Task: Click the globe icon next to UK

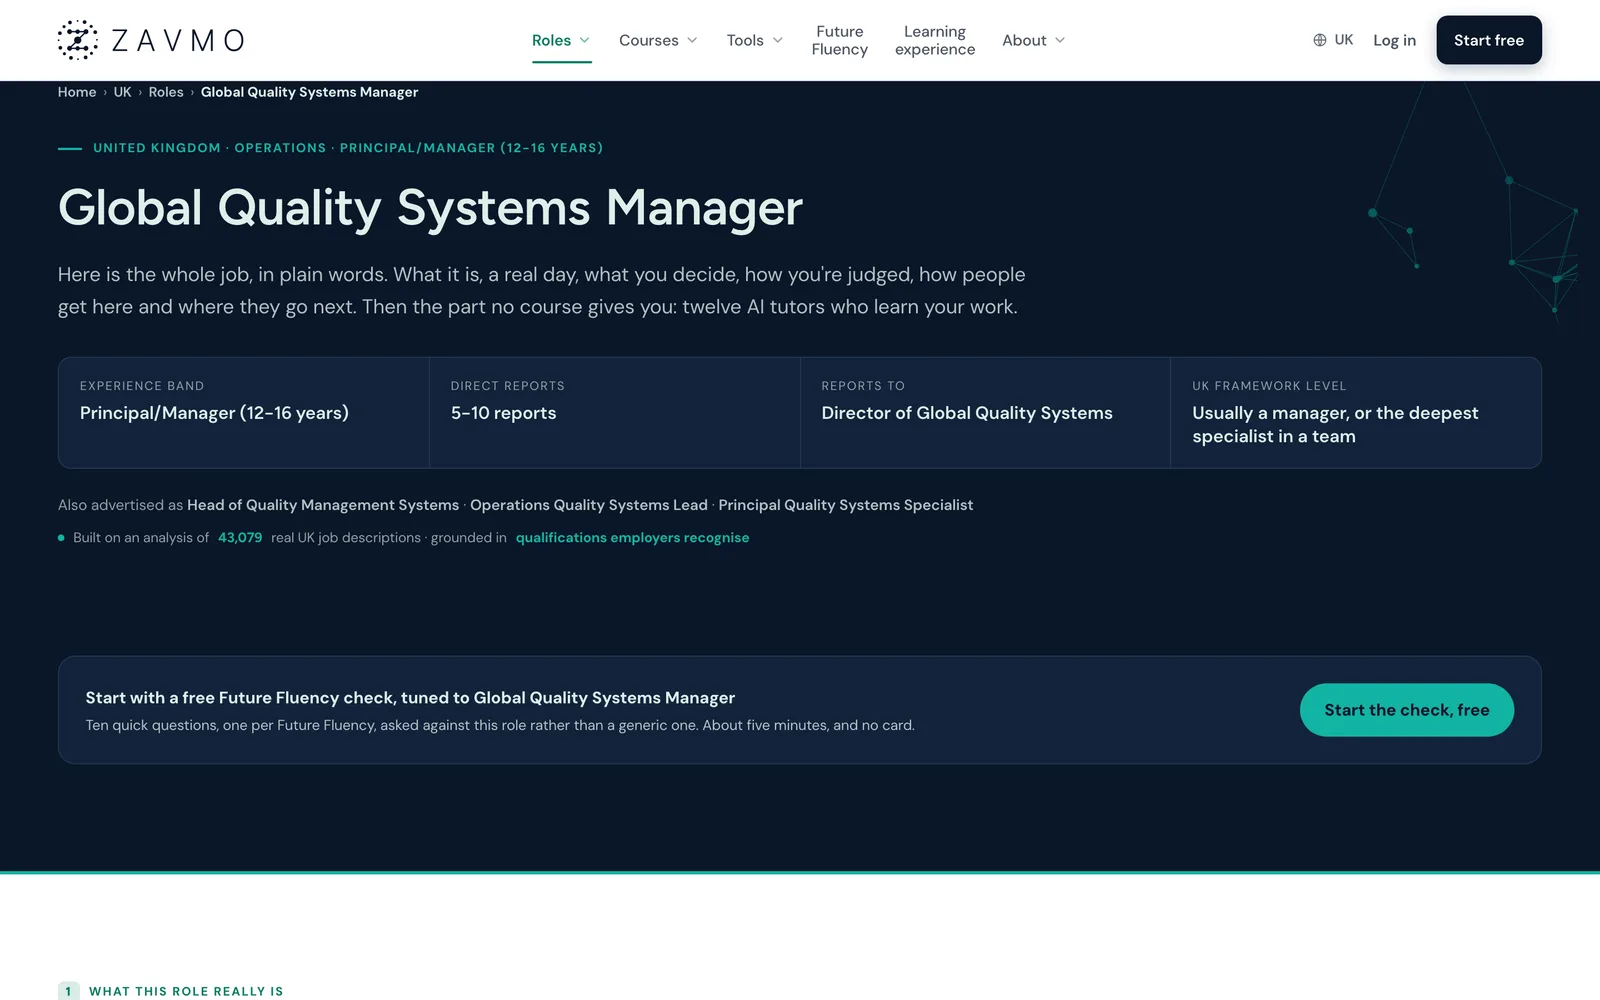Action: [1320, 40]
